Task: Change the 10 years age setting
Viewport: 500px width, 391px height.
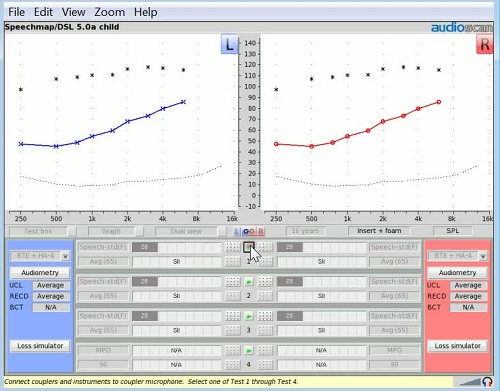Action: click(x=305, y=231)
